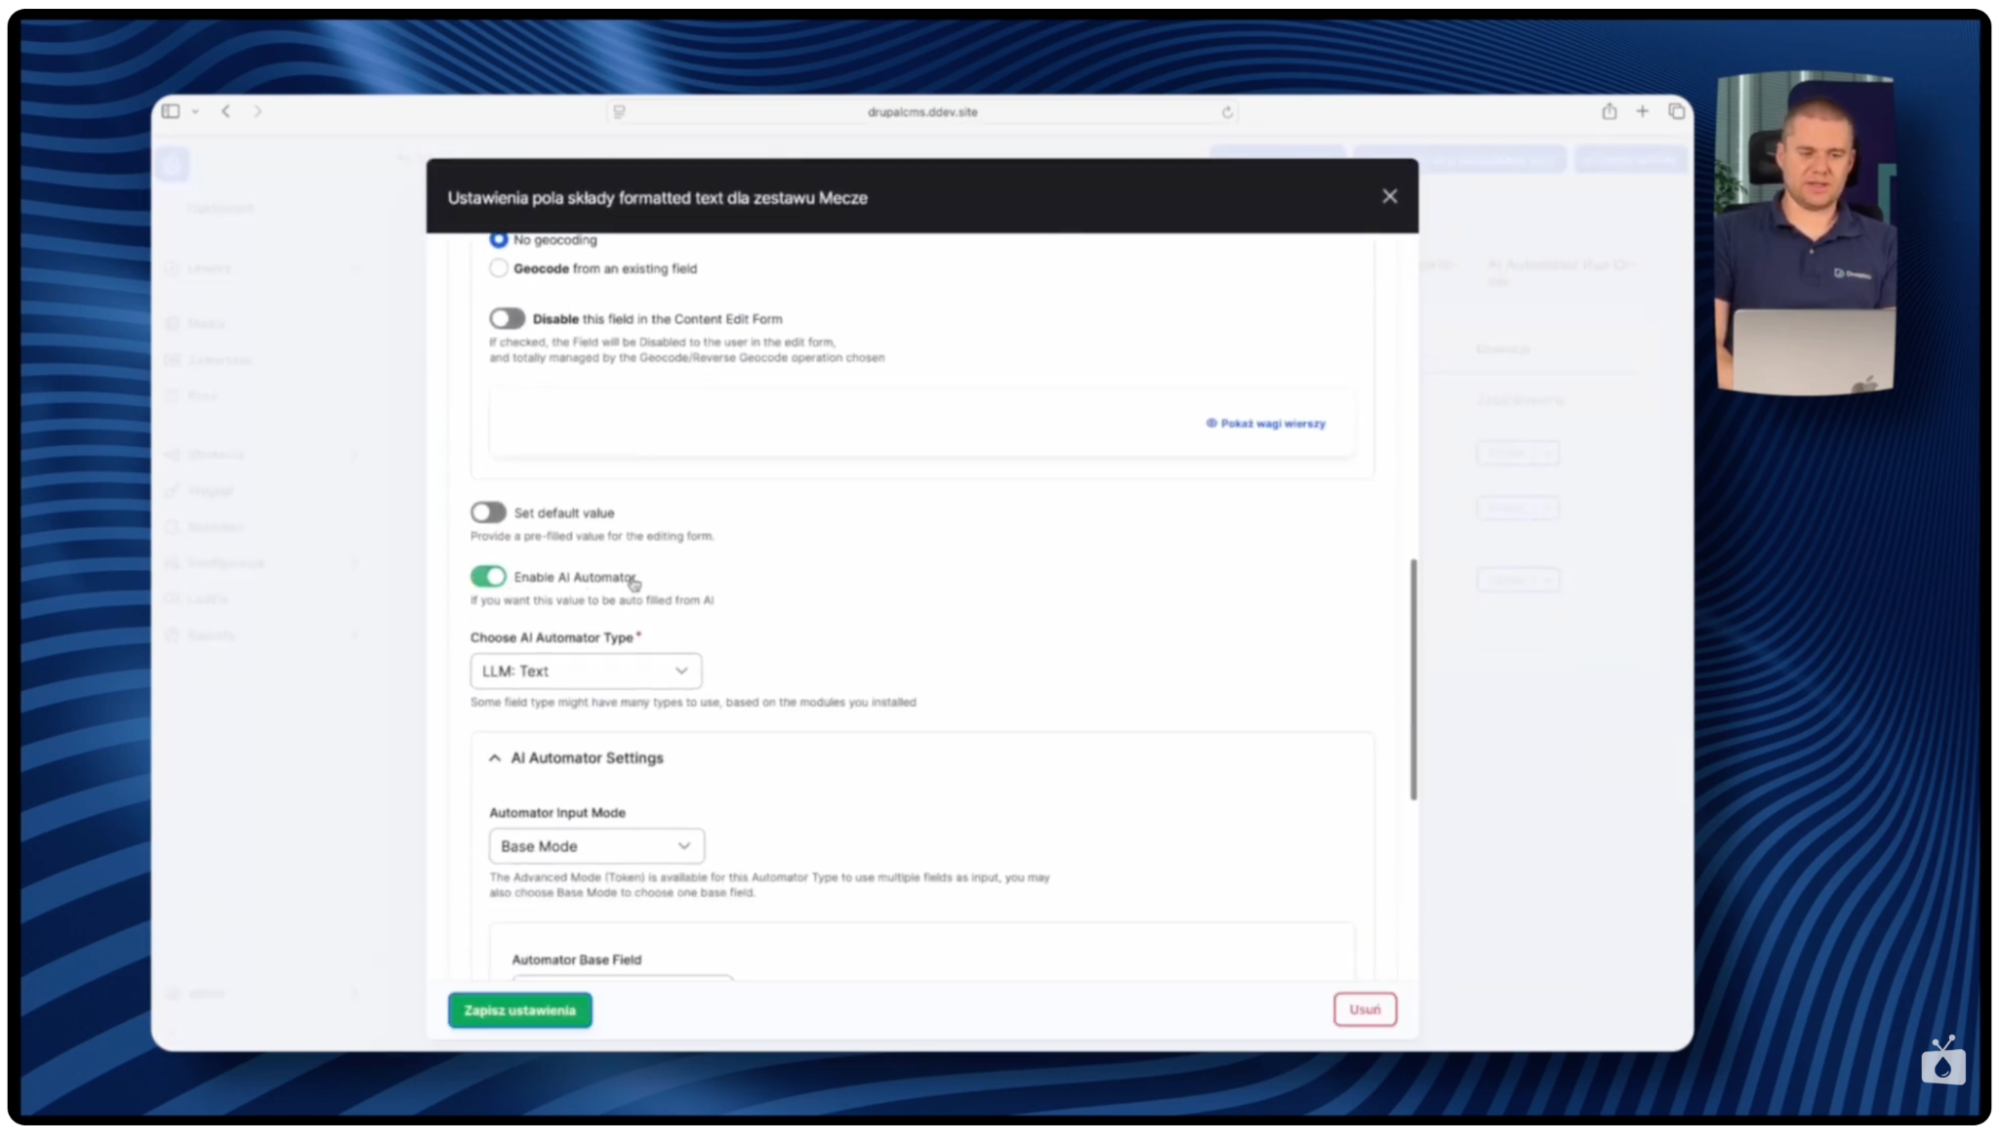Select Geocode from an existing field
Viewport: 1999px width, 1132px height.
click(498, 268)
